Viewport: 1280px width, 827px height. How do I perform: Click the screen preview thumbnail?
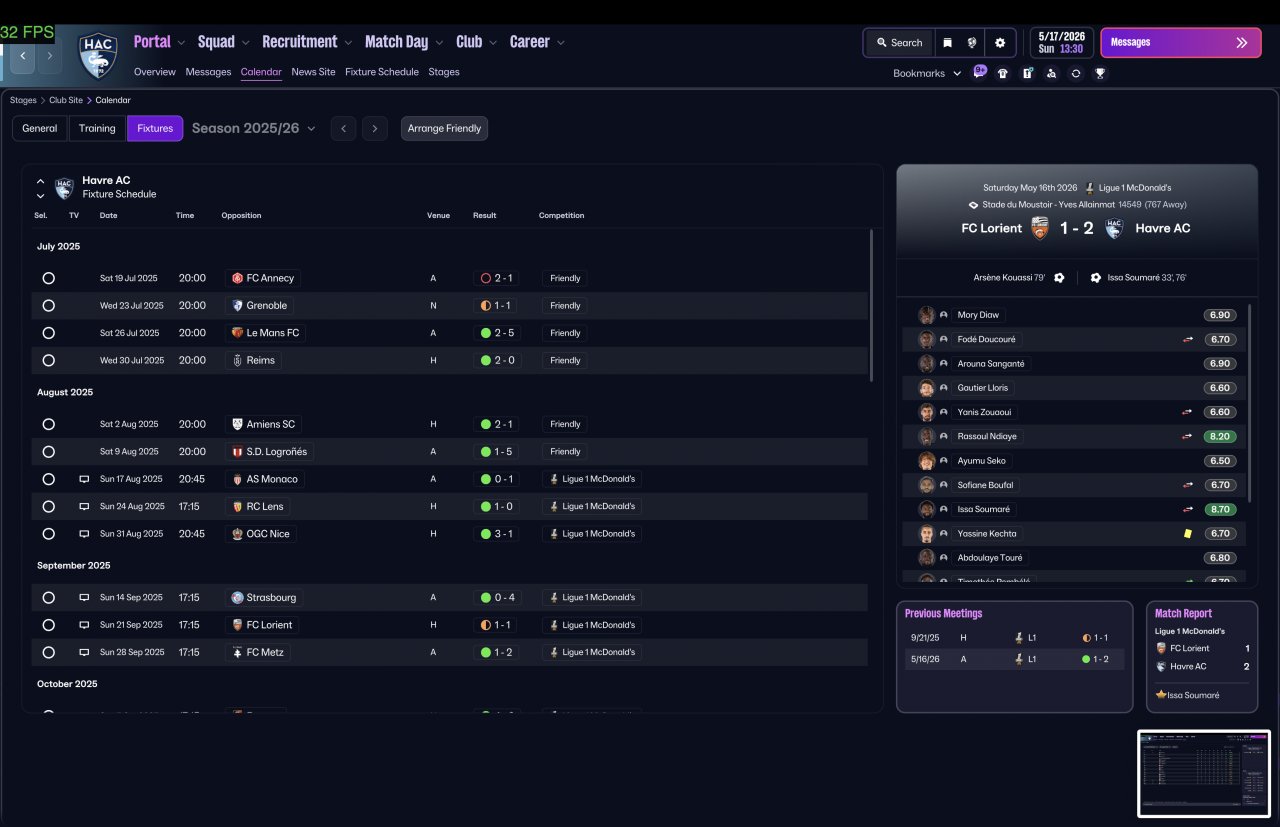[x=1204, y=774]
